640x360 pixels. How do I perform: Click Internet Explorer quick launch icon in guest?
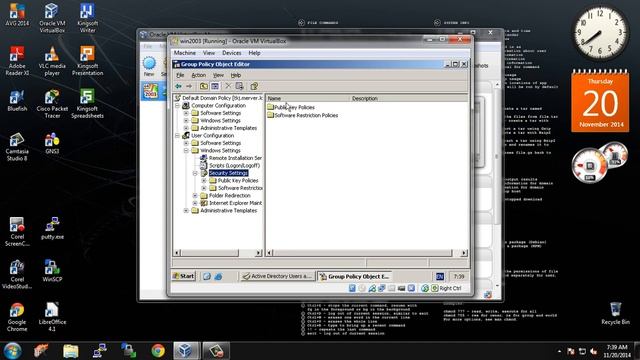click(218, 276)
